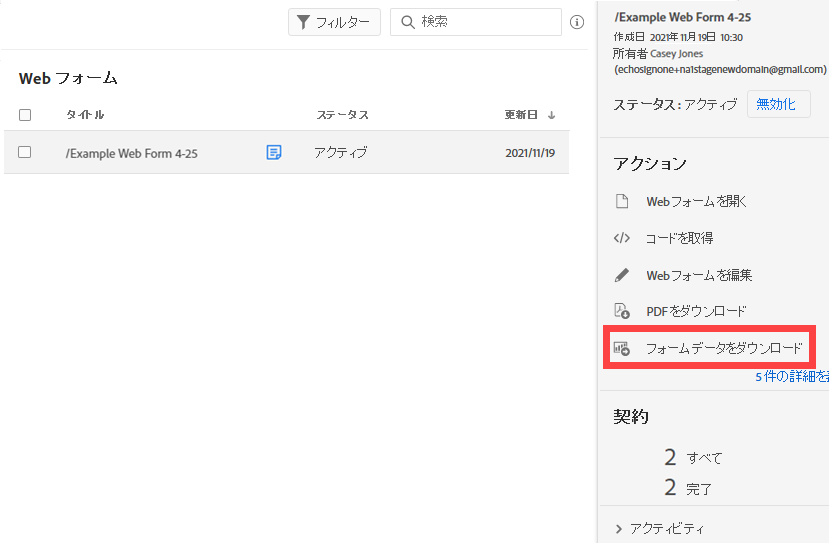
Task: Click the info circle icon
Action: pyautogui.click(x=577, y=22)
